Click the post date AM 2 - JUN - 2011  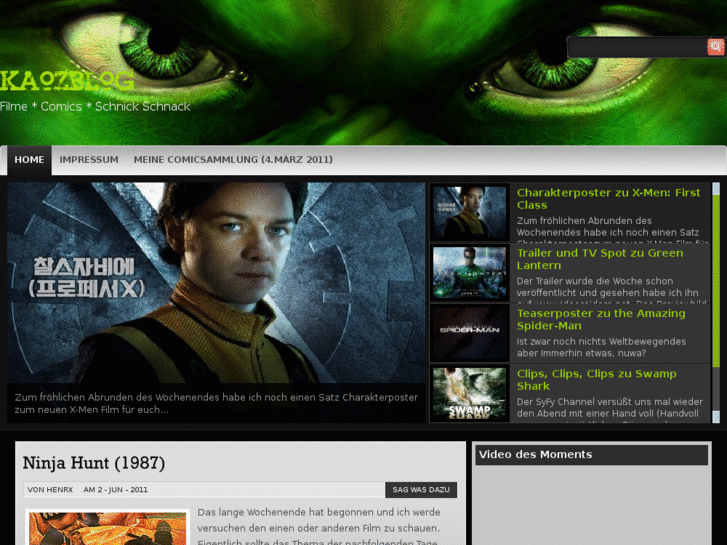coord(115,490)
